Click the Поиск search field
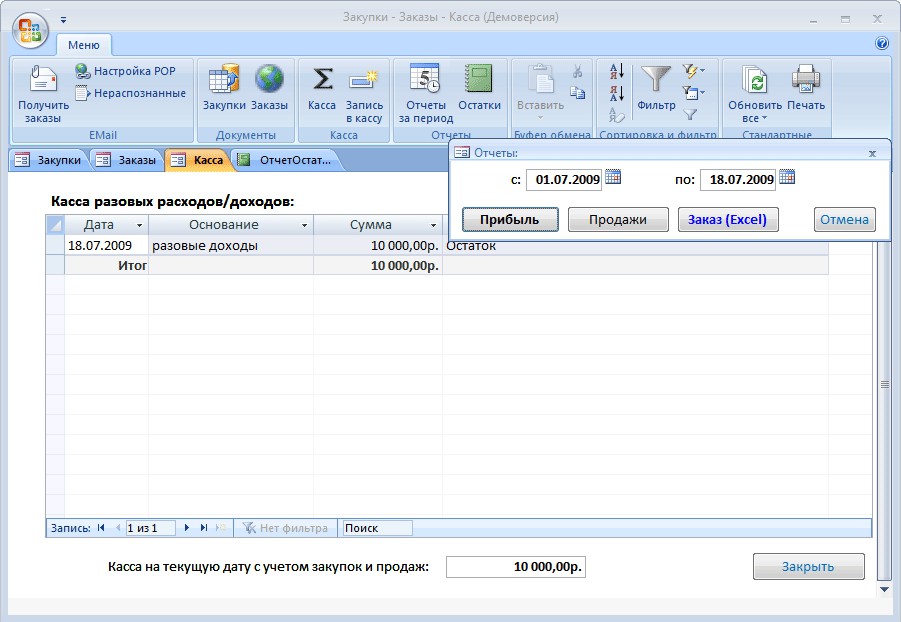This screenshot has height=622, width=901. coord(377,528)
